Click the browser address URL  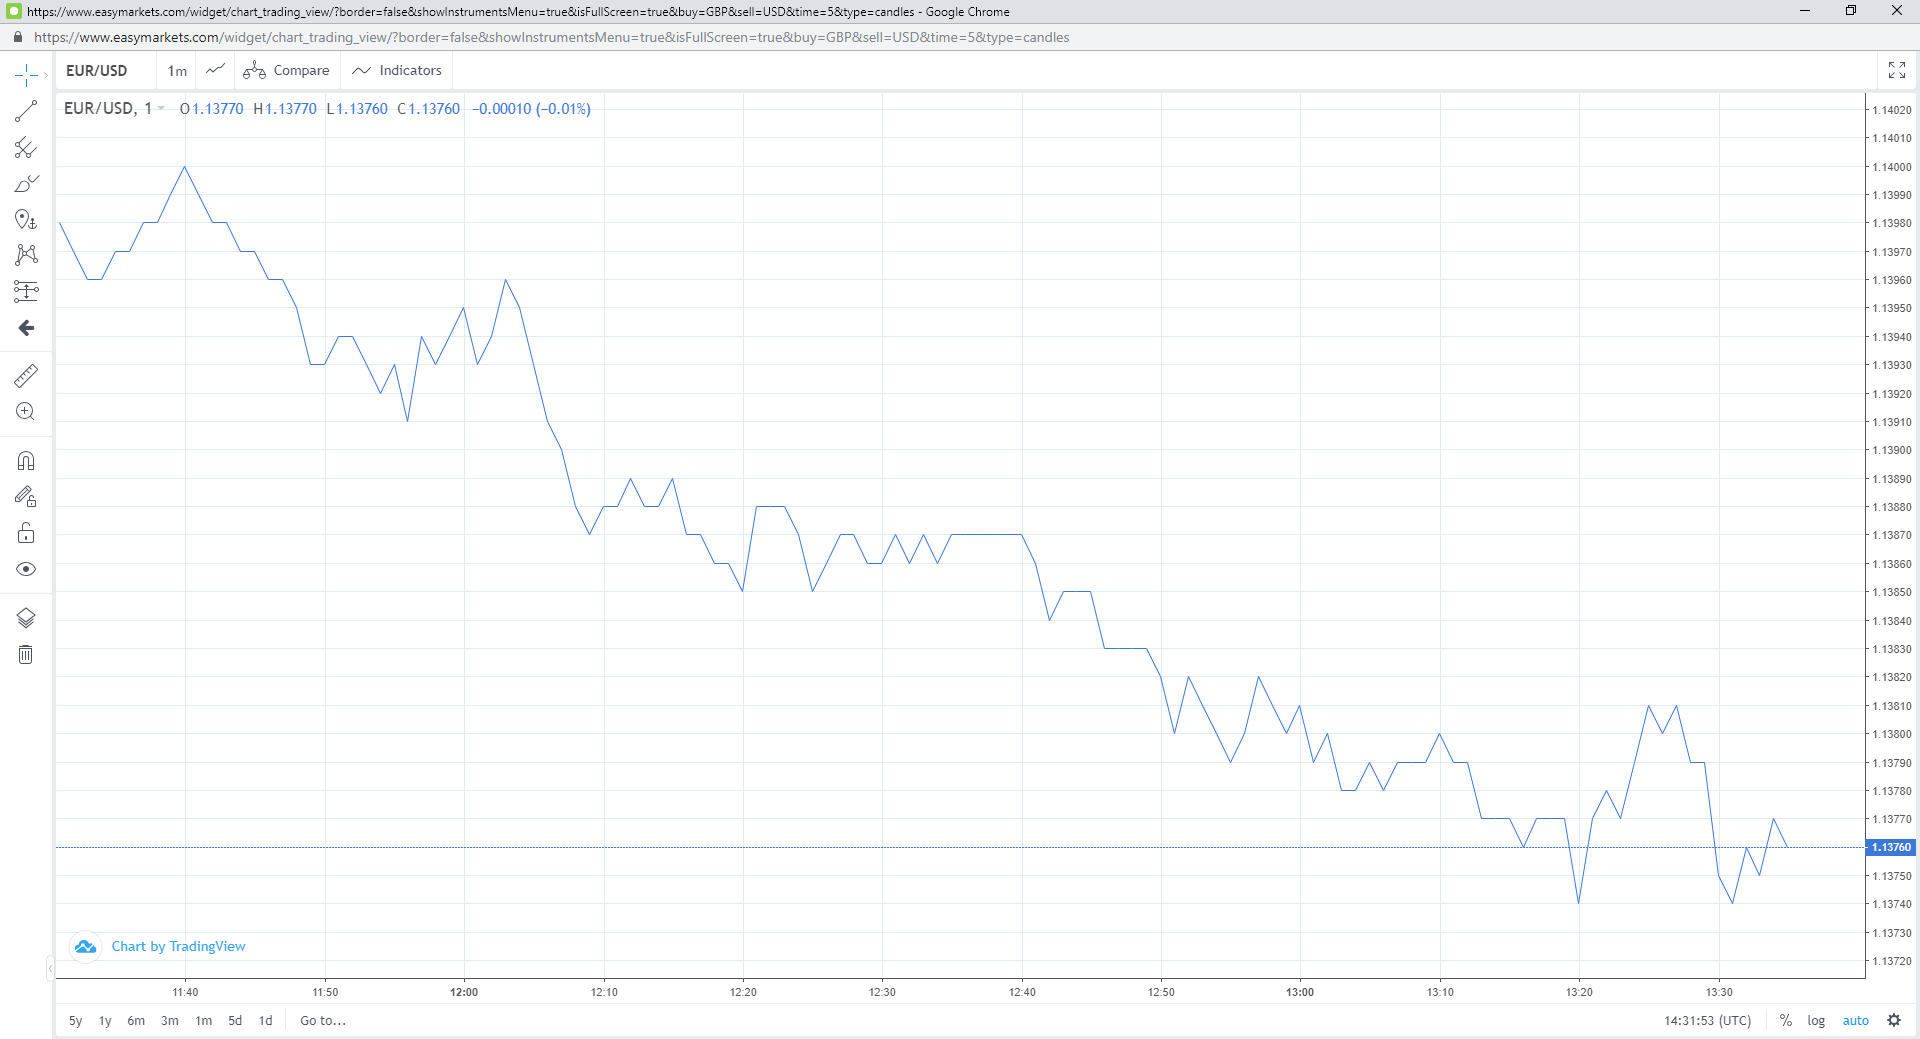coord(551,37)
